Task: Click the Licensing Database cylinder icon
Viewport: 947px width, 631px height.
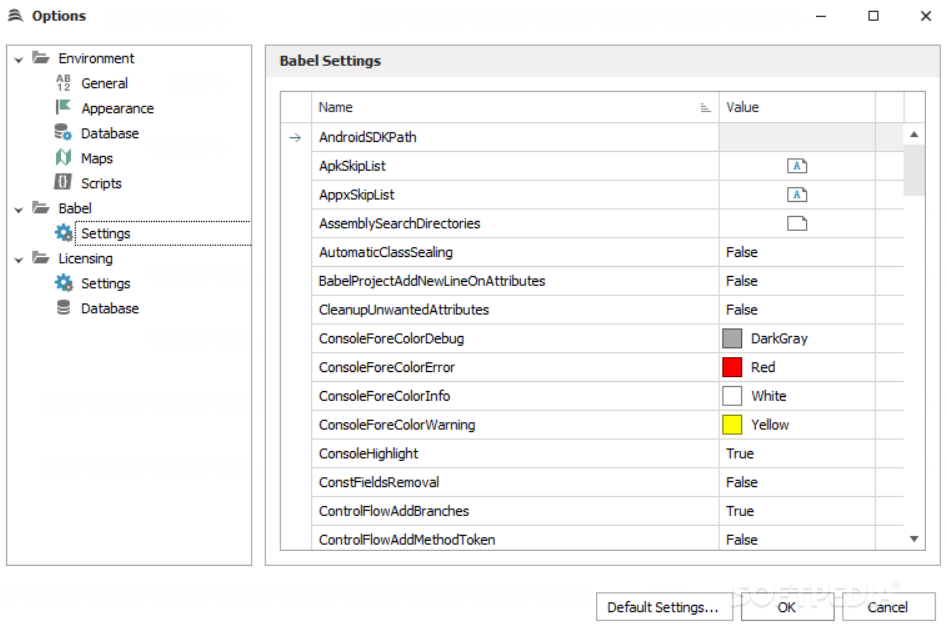Action: point(63,308)
